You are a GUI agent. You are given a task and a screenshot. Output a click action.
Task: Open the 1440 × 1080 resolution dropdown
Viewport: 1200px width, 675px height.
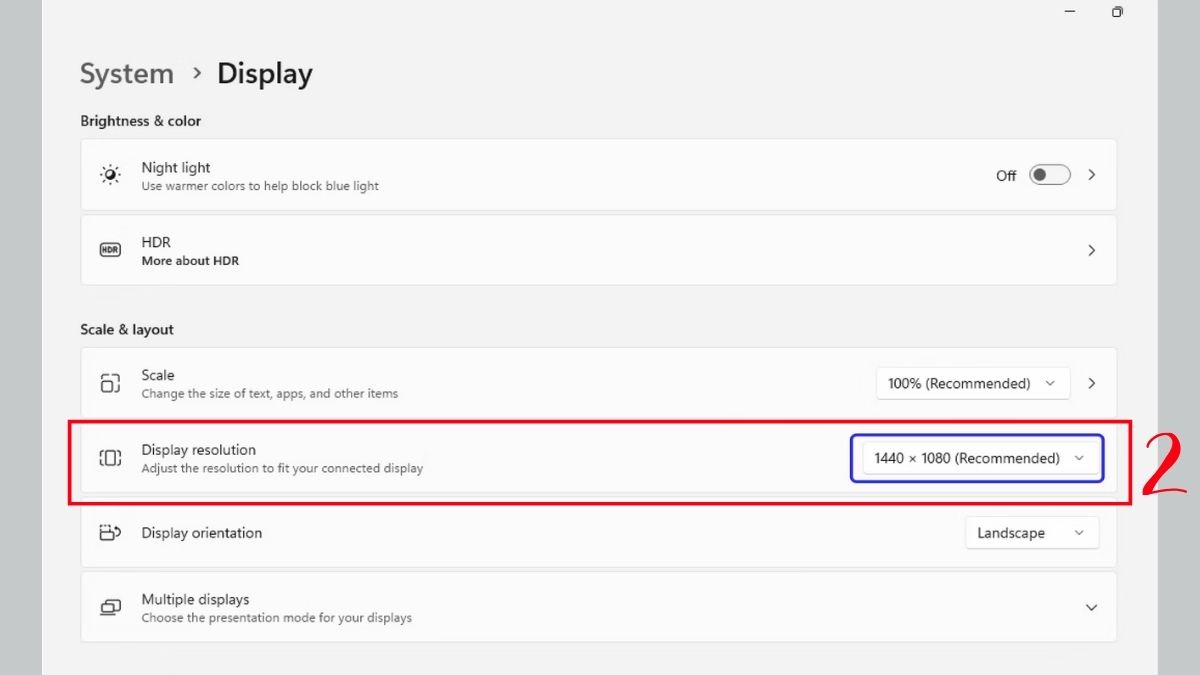[978, 458]
